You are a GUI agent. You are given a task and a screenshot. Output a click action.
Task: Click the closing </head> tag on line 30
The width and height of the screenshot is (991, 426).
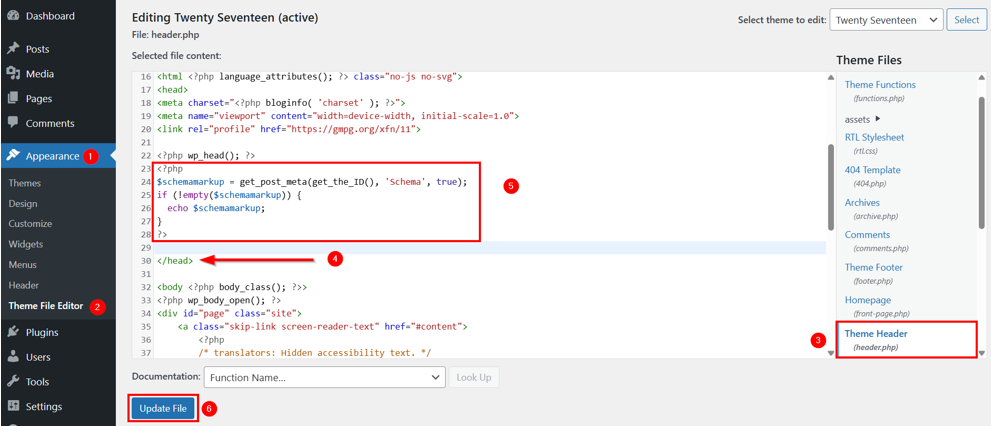(176, 260)
